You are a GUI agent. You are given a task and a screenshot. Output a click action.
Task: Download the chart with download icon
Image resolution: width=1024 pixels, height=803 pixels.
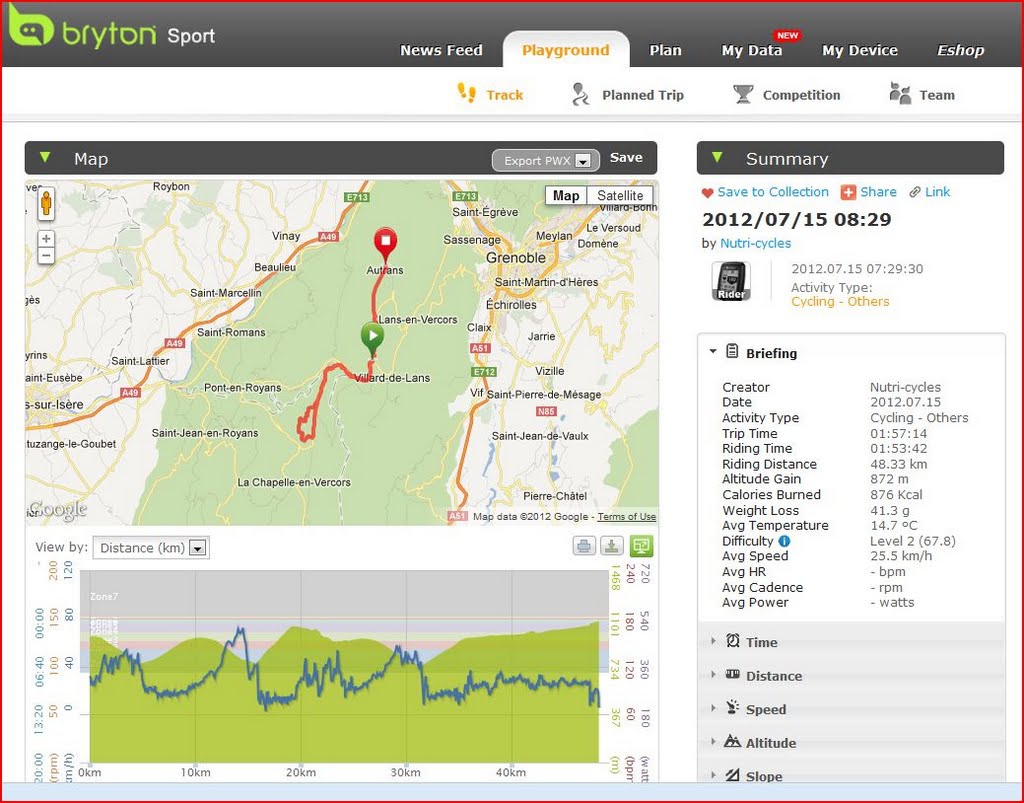tap(612, 546)
